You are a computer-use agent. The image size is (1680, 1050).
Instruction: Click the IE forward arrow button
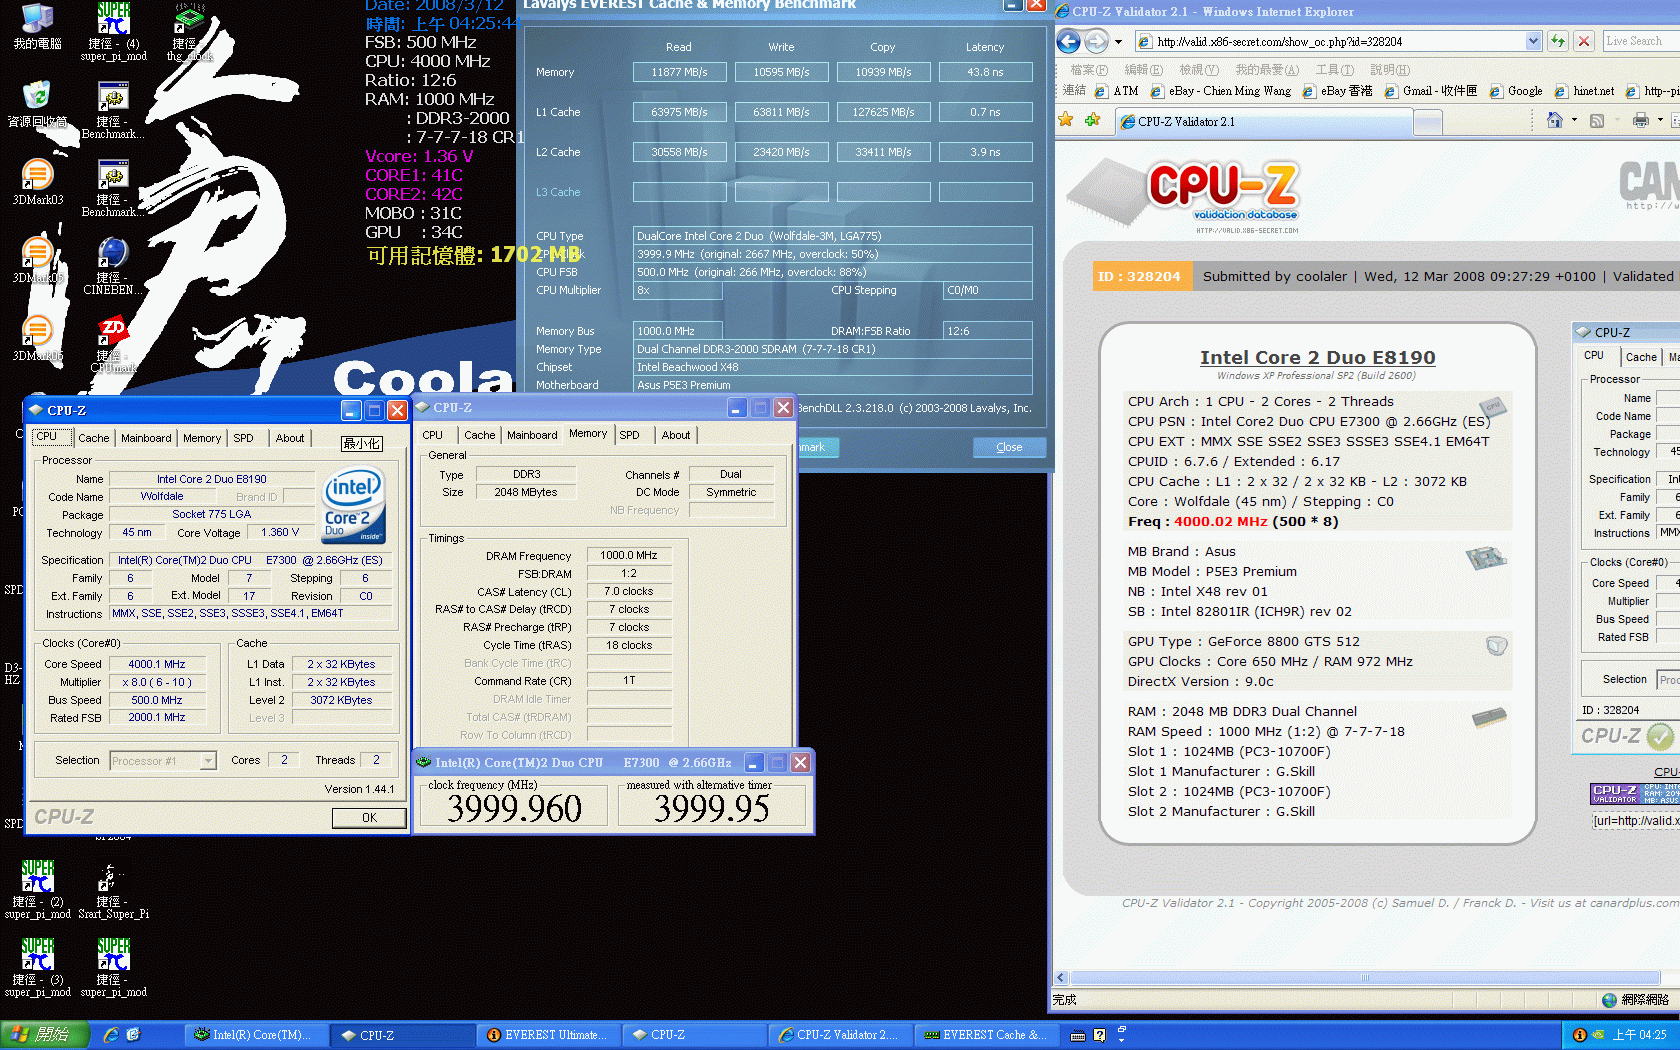pos(1096,41)
